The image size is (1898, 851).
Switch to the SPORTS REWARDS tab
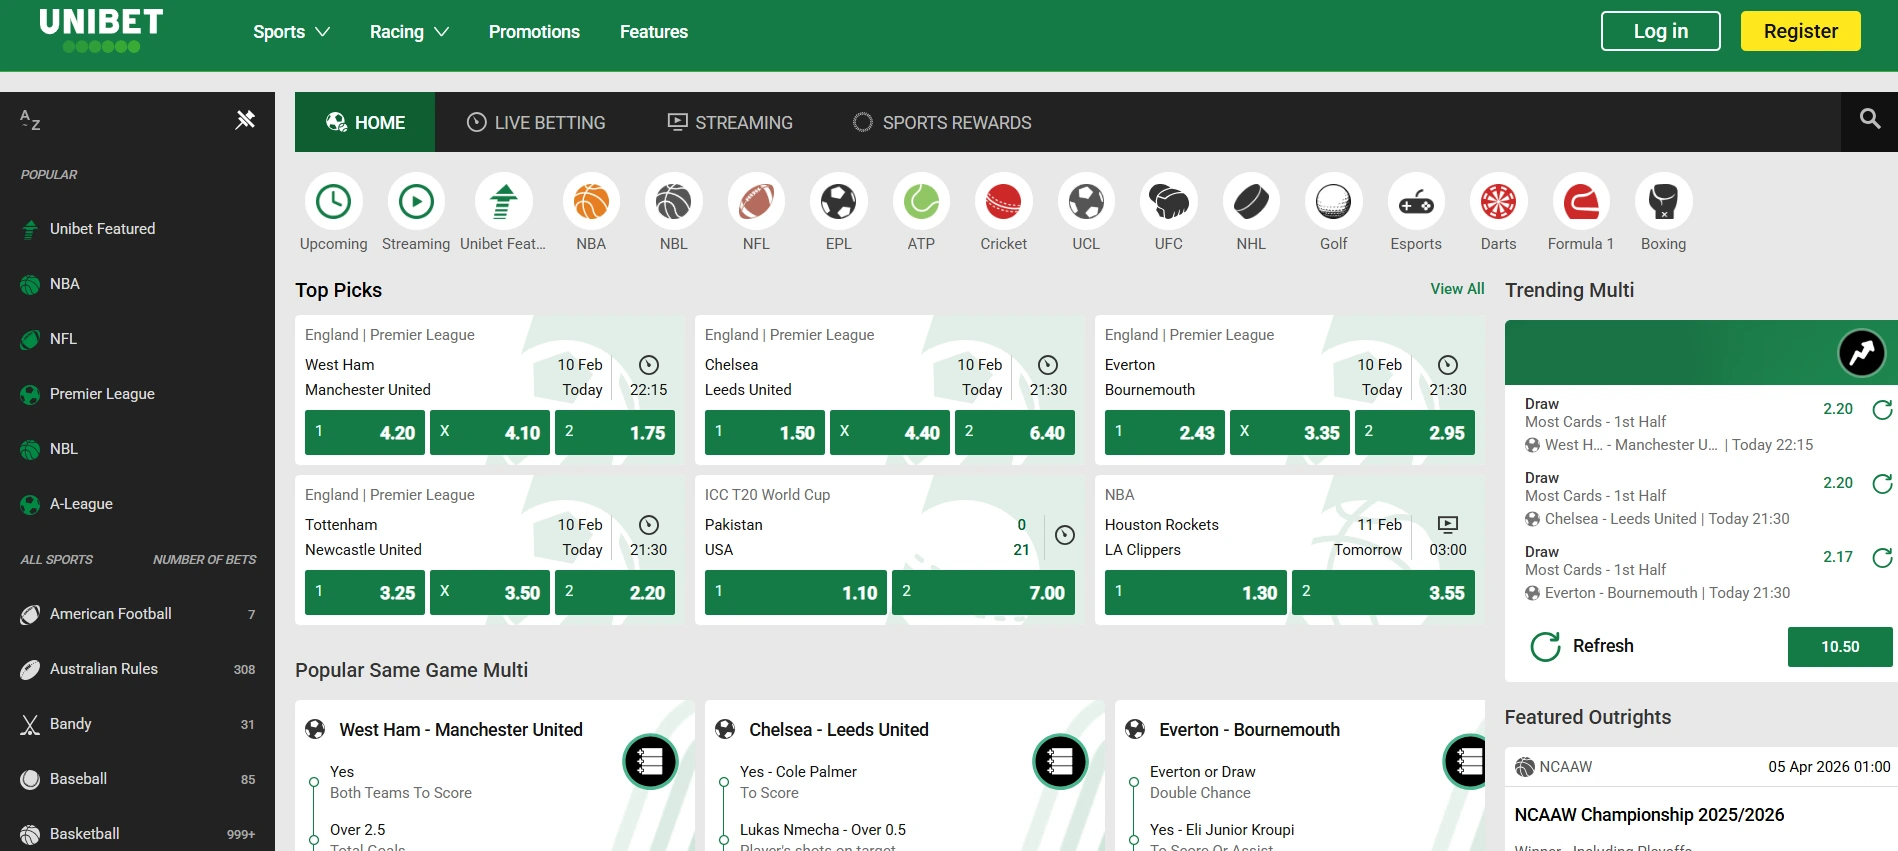[942, 122]
